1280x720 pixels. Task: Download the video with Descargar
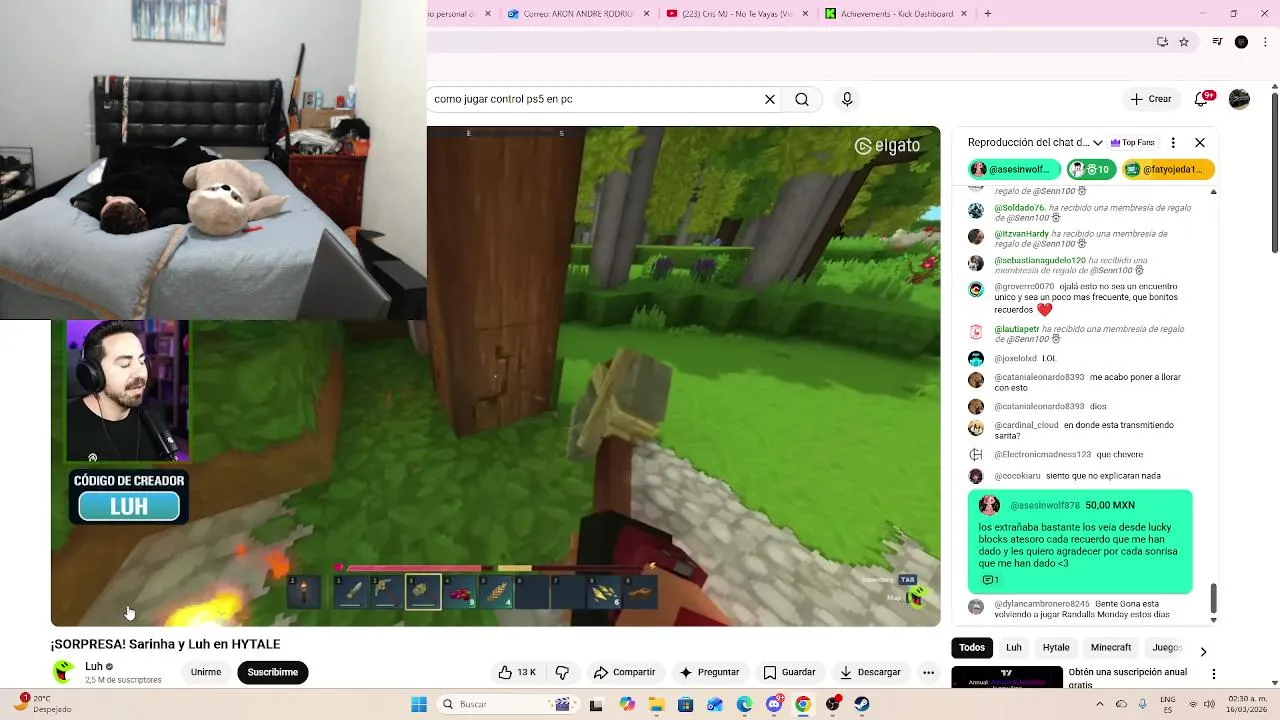870,672
